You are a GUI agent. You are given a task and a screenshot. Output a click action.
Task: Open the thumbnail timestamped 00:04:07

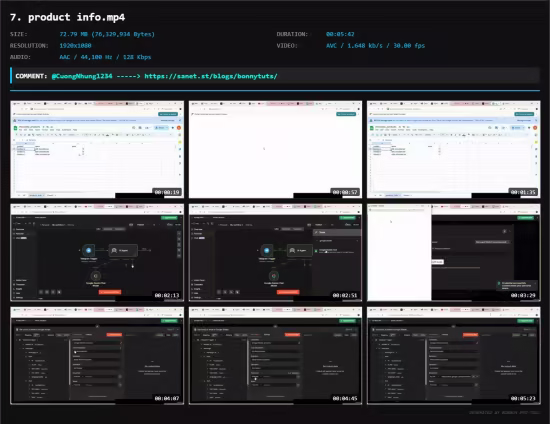point(97,356)
